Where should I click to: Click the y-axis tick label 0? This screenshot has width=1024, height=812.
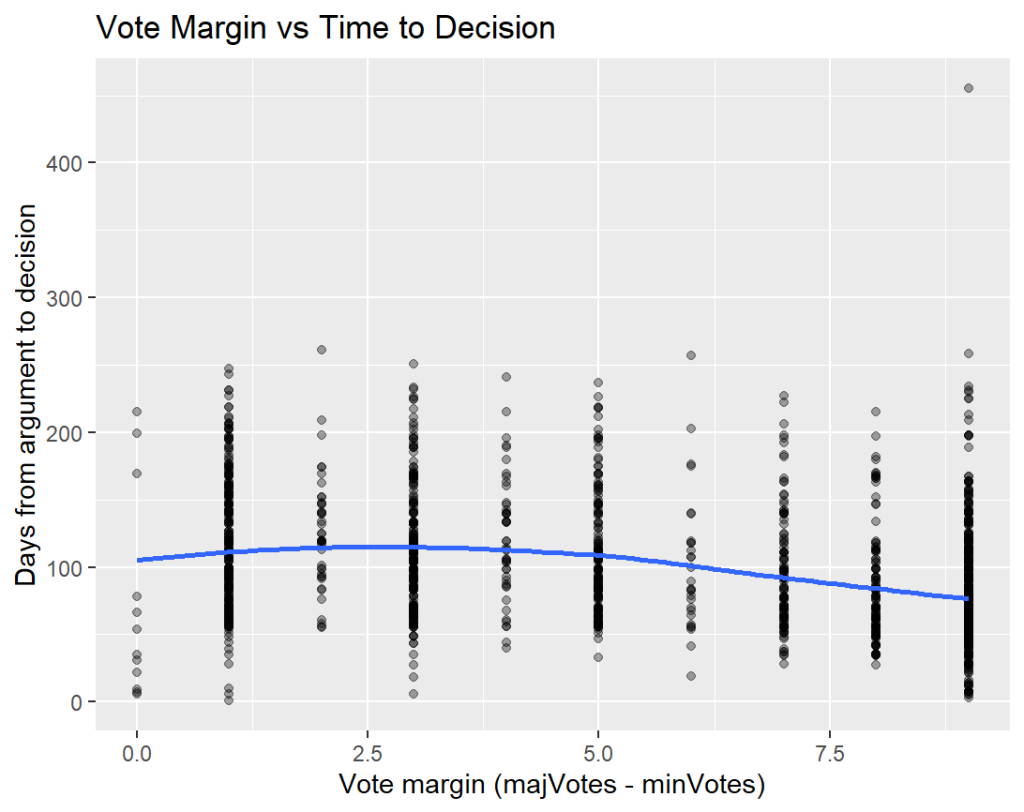click(x=76, y=702)
